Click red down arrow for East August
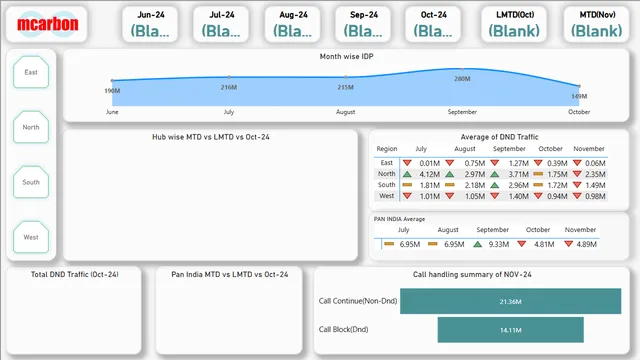640x360 pixels. point(450,163)
